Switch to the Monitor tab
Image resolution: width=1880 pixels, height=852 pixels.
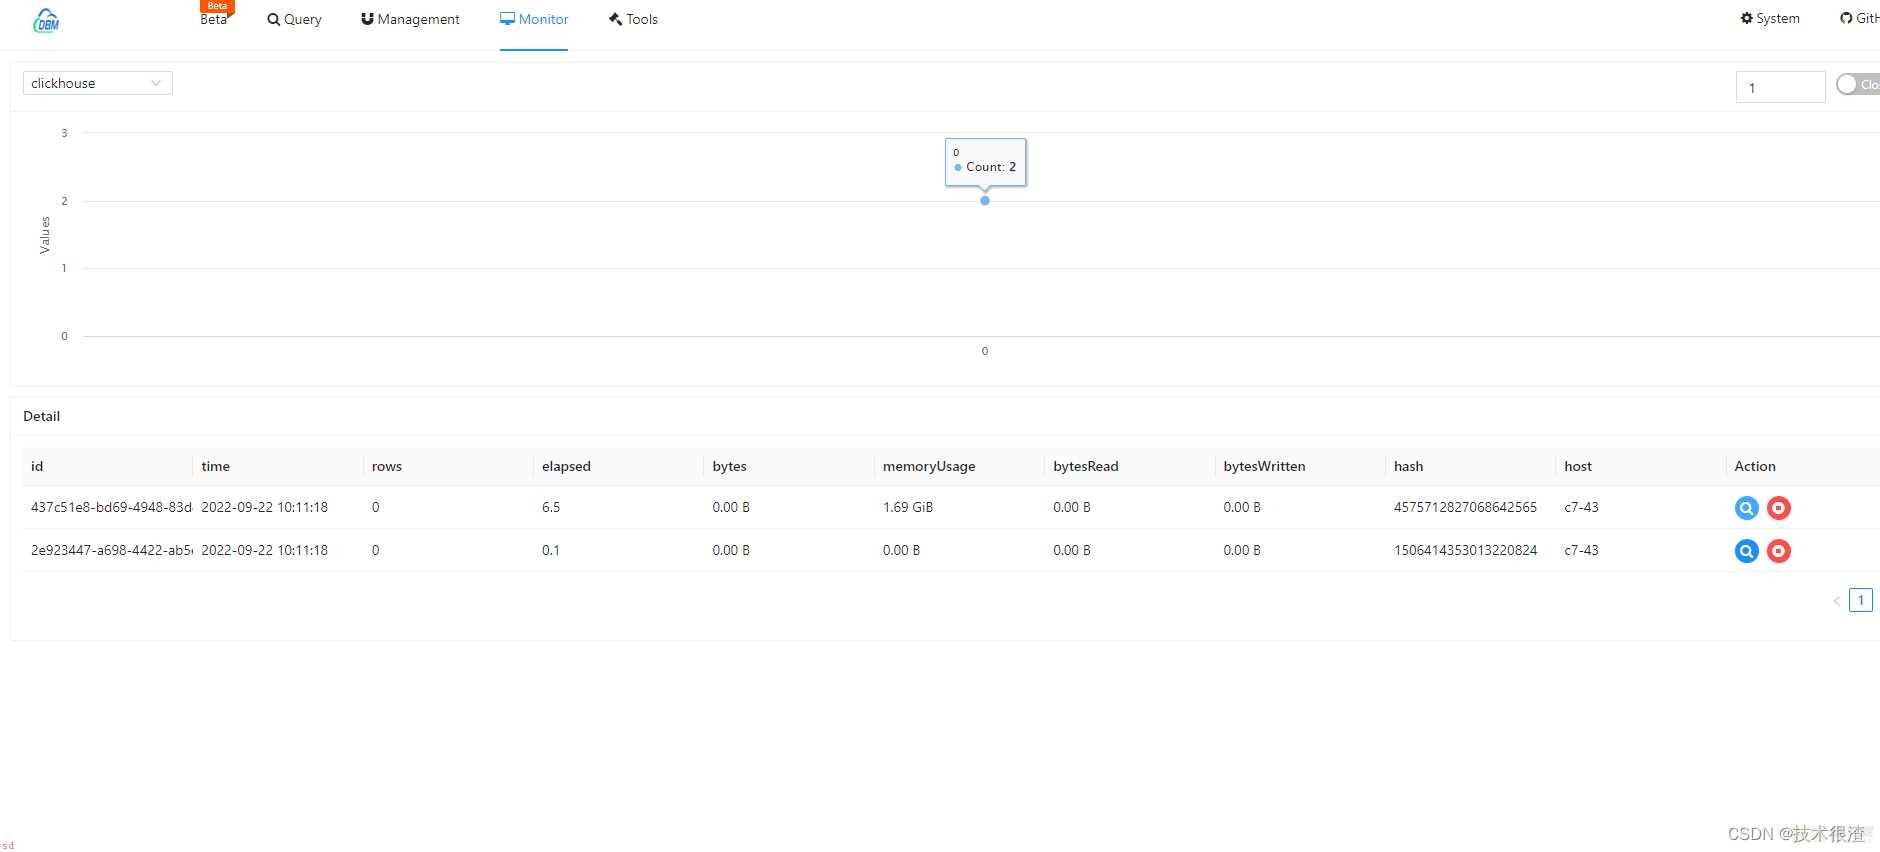[534, 19]
